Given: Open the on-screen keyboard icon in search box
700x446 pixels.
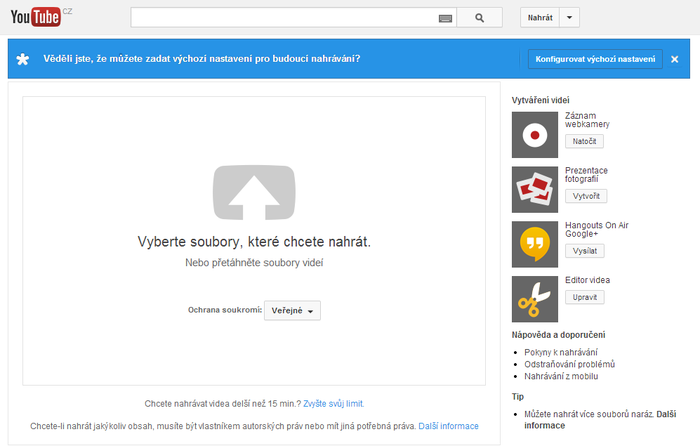Looking at the screenshot, I should [x=445, y=18].
